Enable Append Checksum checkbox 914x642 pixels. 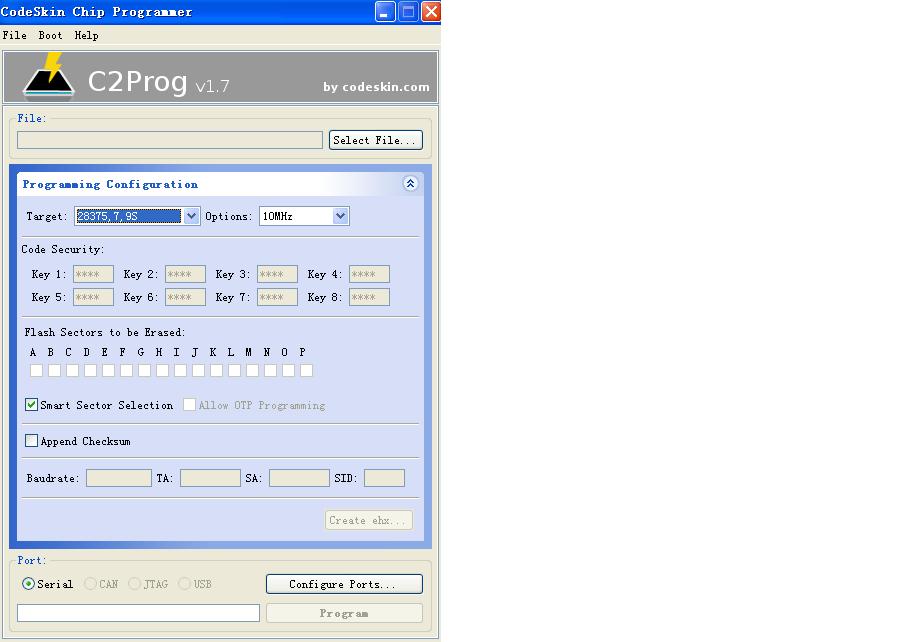[31, 441]
